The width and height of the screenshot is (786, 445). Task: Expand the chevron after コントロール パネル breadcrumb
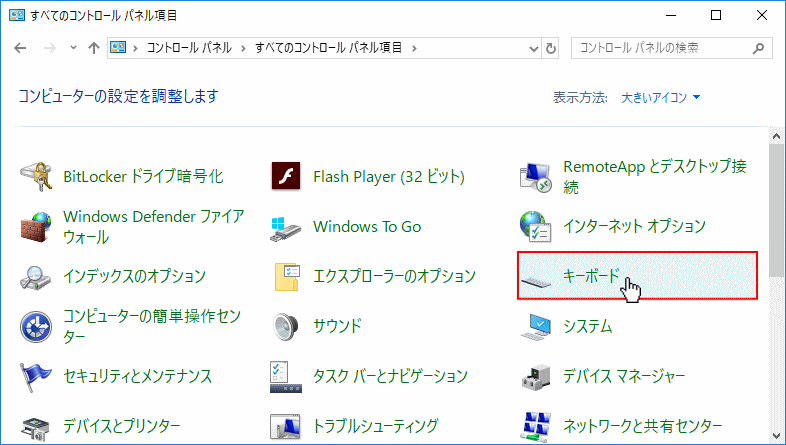pyautogui.click(x=243, y=48)
